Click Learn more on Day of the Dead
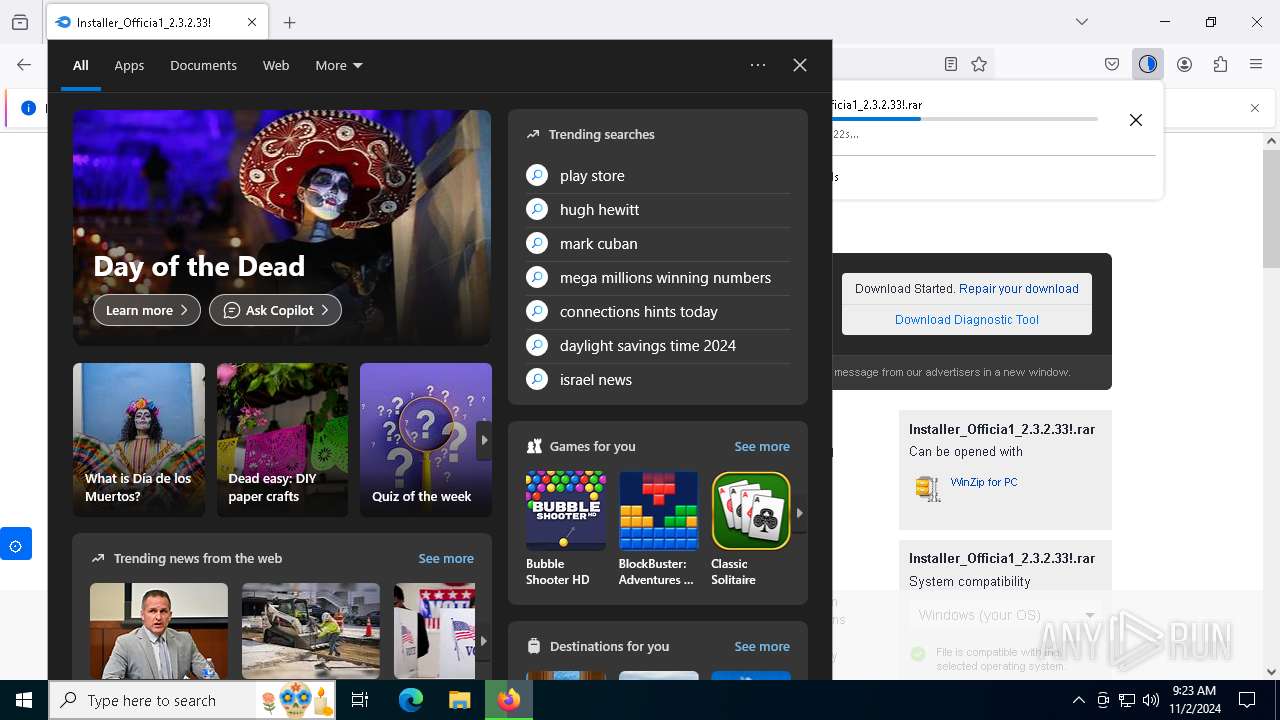Image resolution: width=1280 pixels, height=720 pixels. [x=147, y=310]
